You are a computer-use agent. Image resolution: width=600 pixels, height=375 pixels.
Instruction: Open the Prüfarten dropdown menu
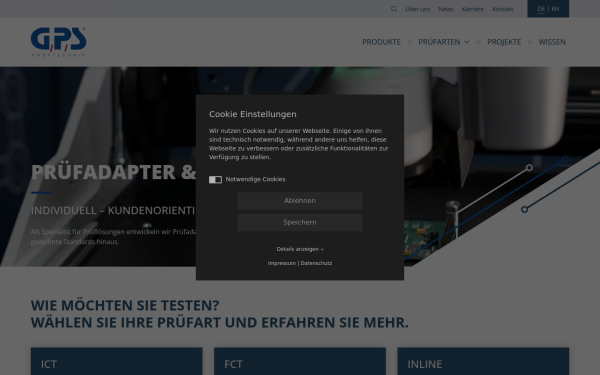click(443, 42)
